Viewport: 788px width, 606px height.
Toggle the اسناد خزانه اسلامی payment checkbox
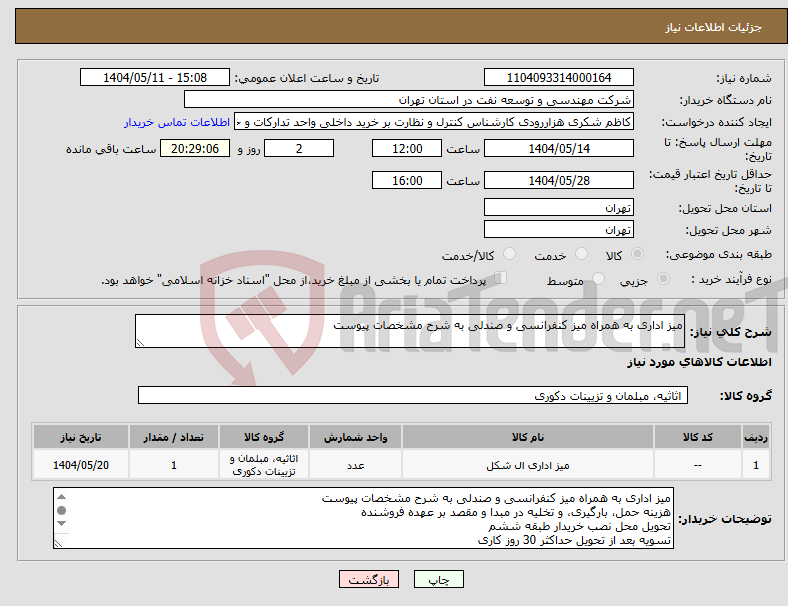click(x=500, y=278)
